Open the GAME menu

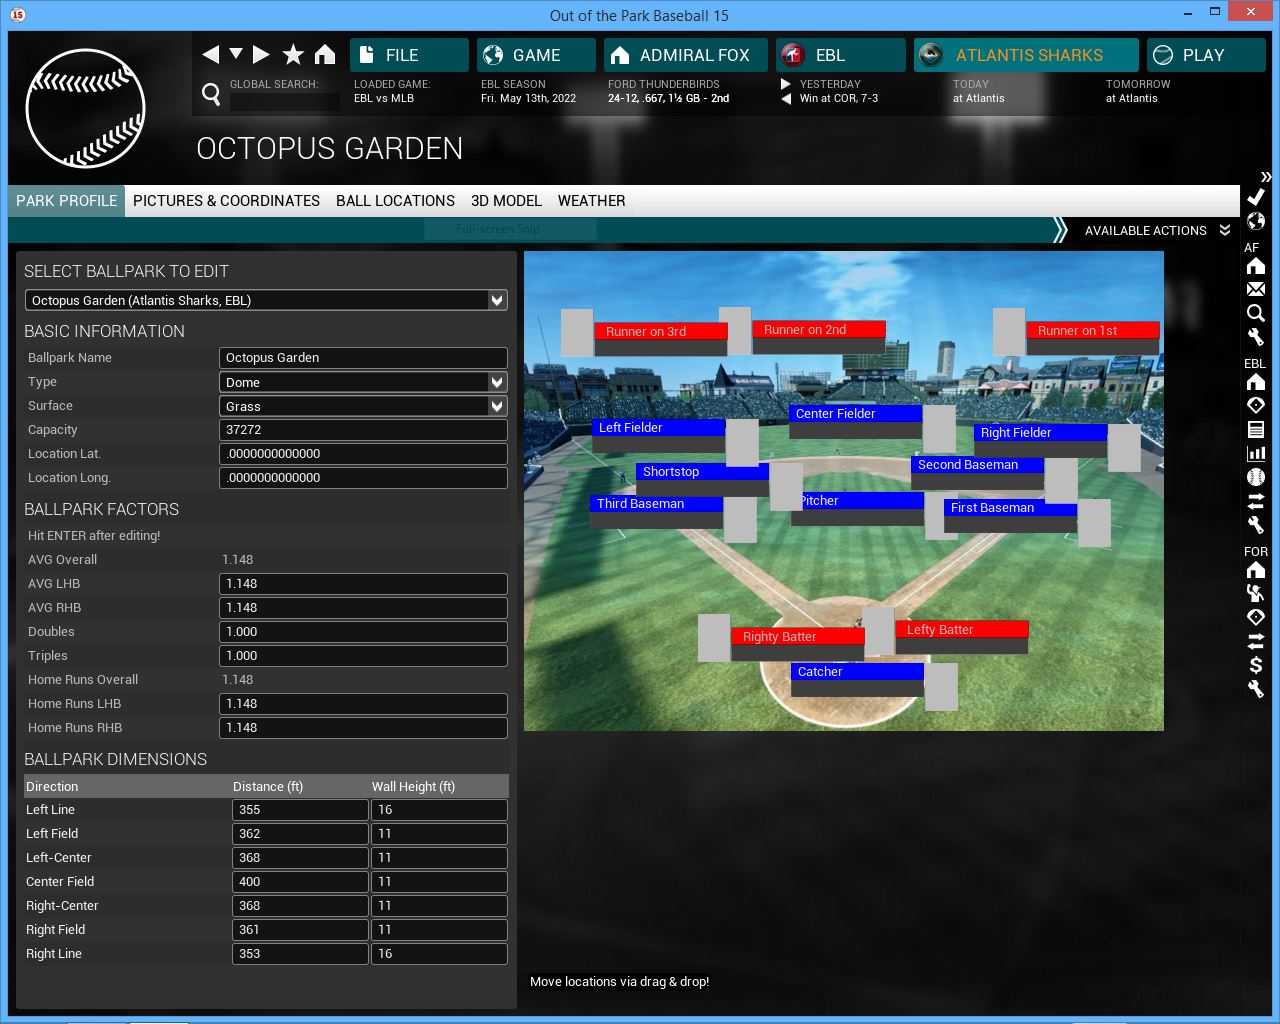point(536,55)
